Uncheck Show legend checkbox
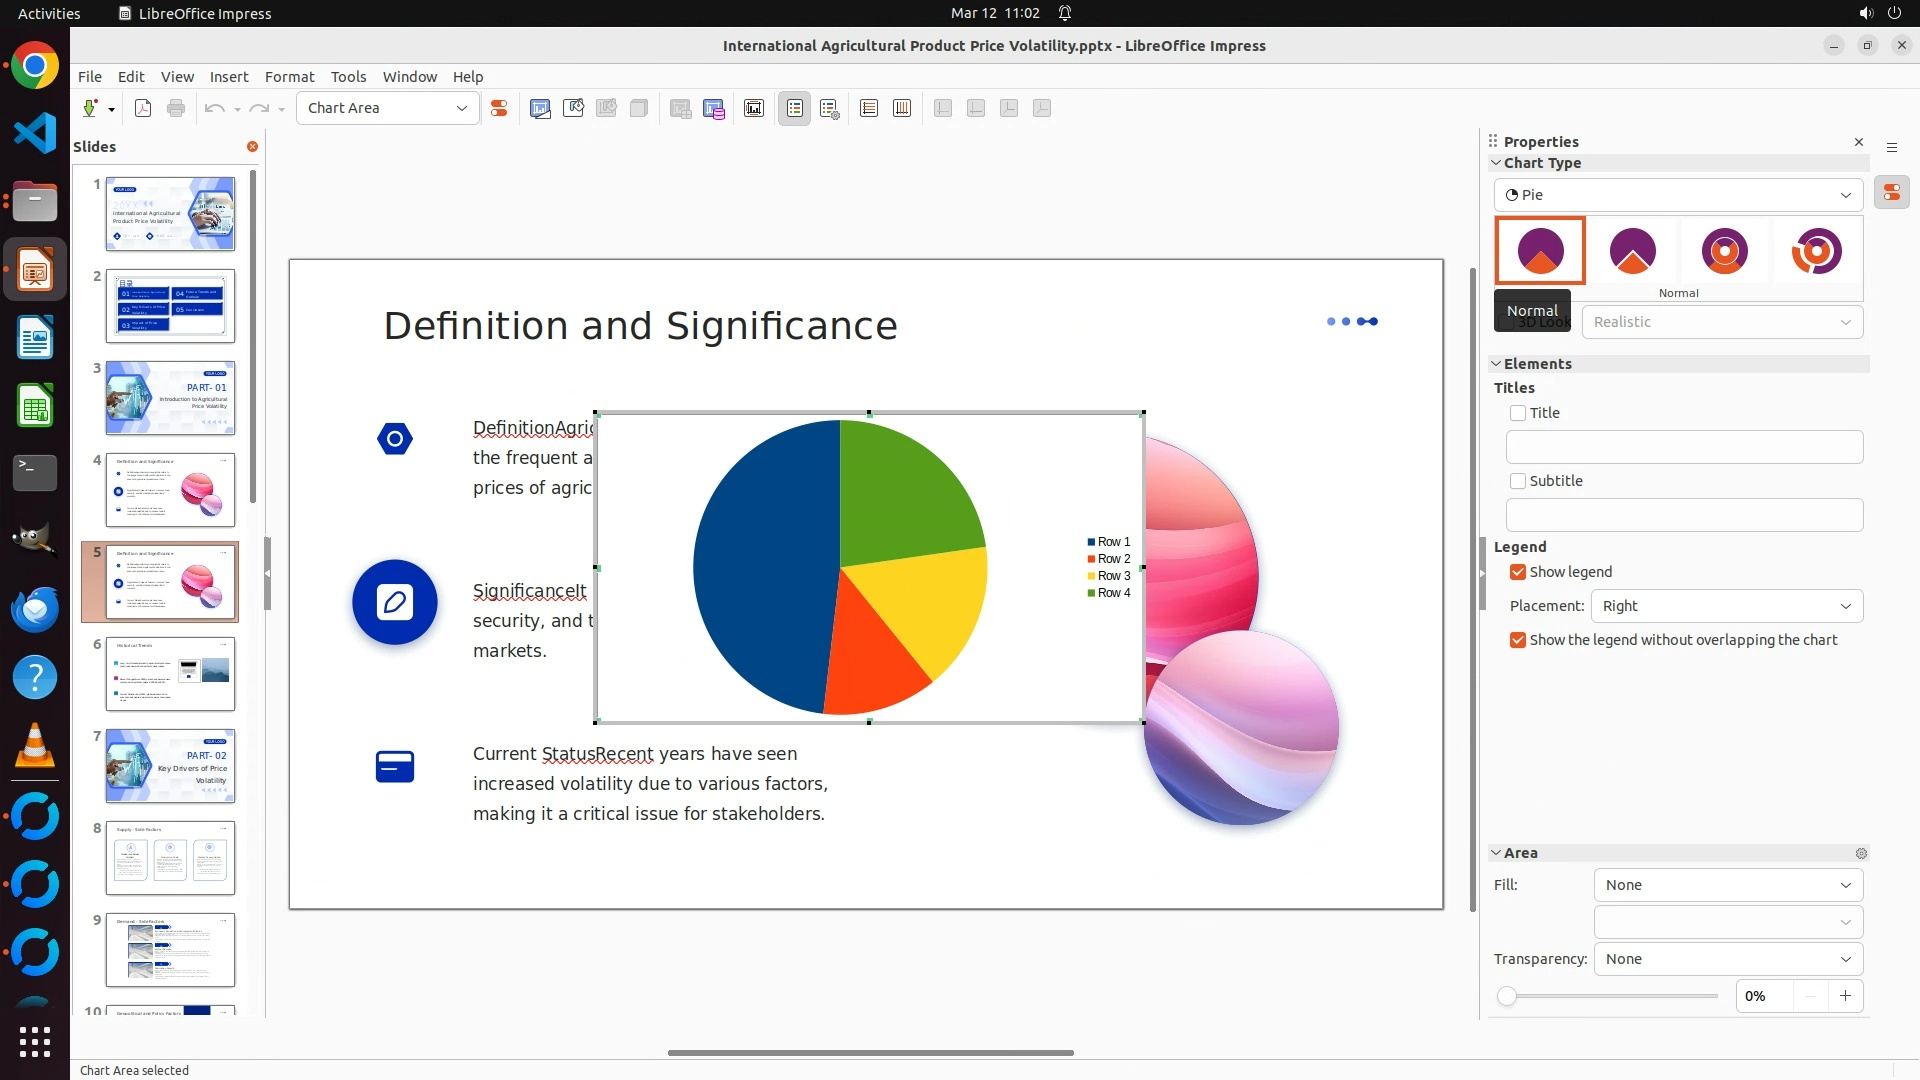Viewport: 1920px width, 1080px height. click(x=1518, y=572)
